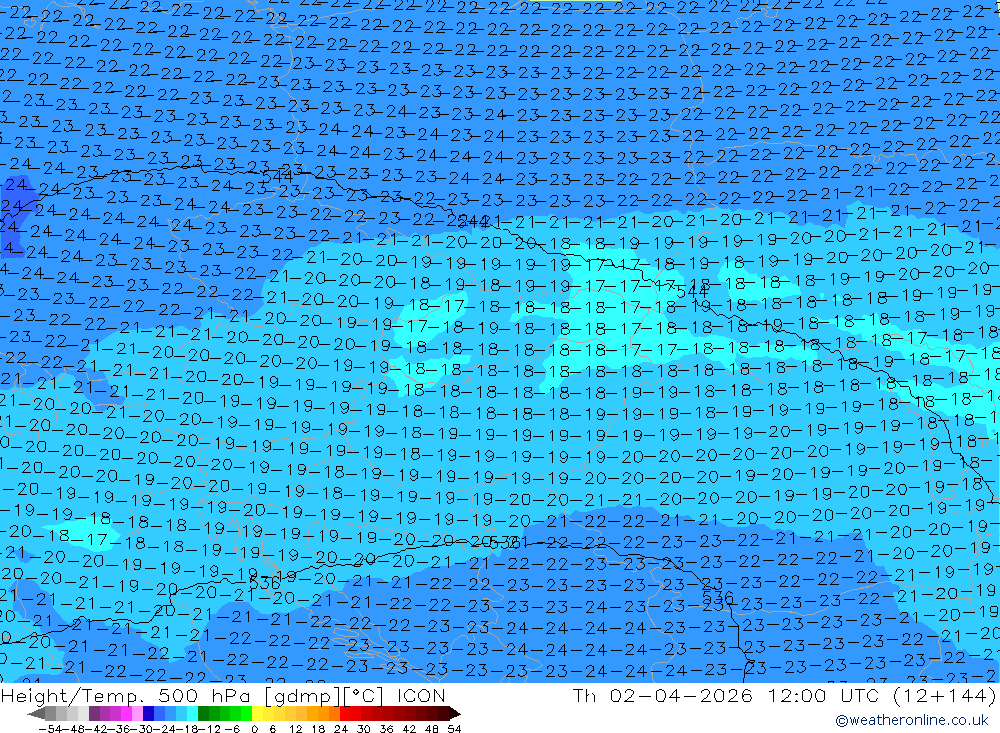Click the "[gdmp][°C]" units label
The width and height of the screenshot is (1000, 733).
pos(326,695)
